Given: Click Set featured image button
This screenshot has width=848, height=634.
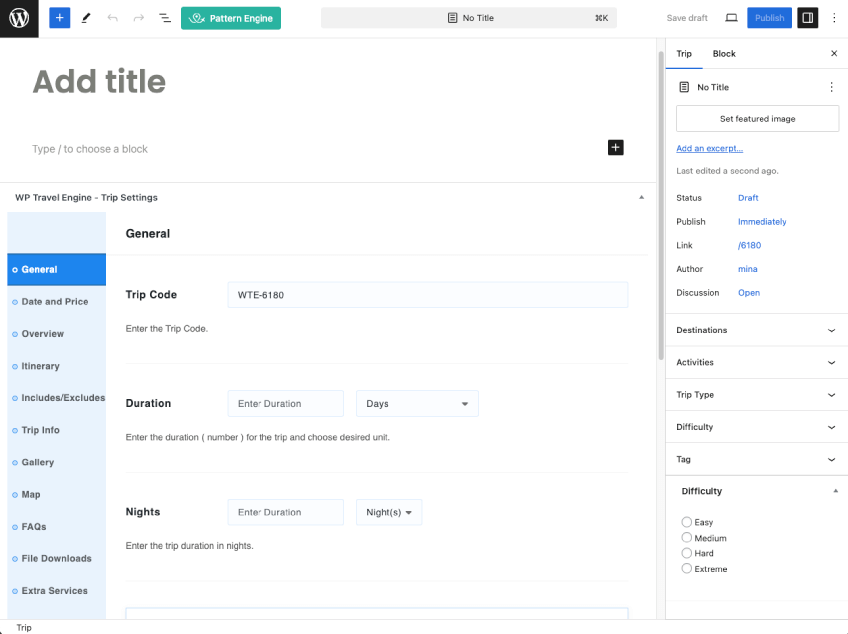Looking at the screenshot, I should tap(757, 118).
